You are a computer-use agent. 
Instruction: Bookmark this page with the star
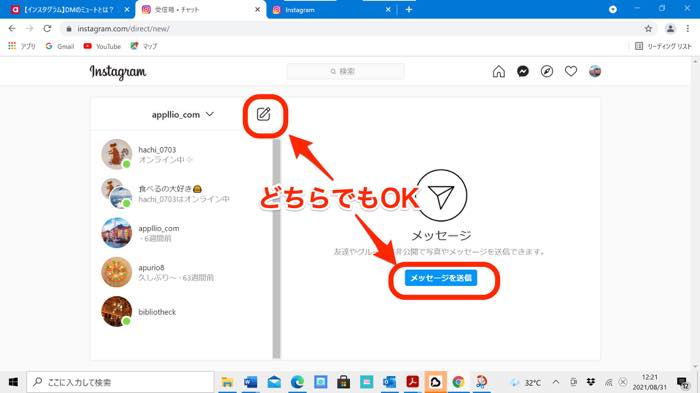(648, 29)
